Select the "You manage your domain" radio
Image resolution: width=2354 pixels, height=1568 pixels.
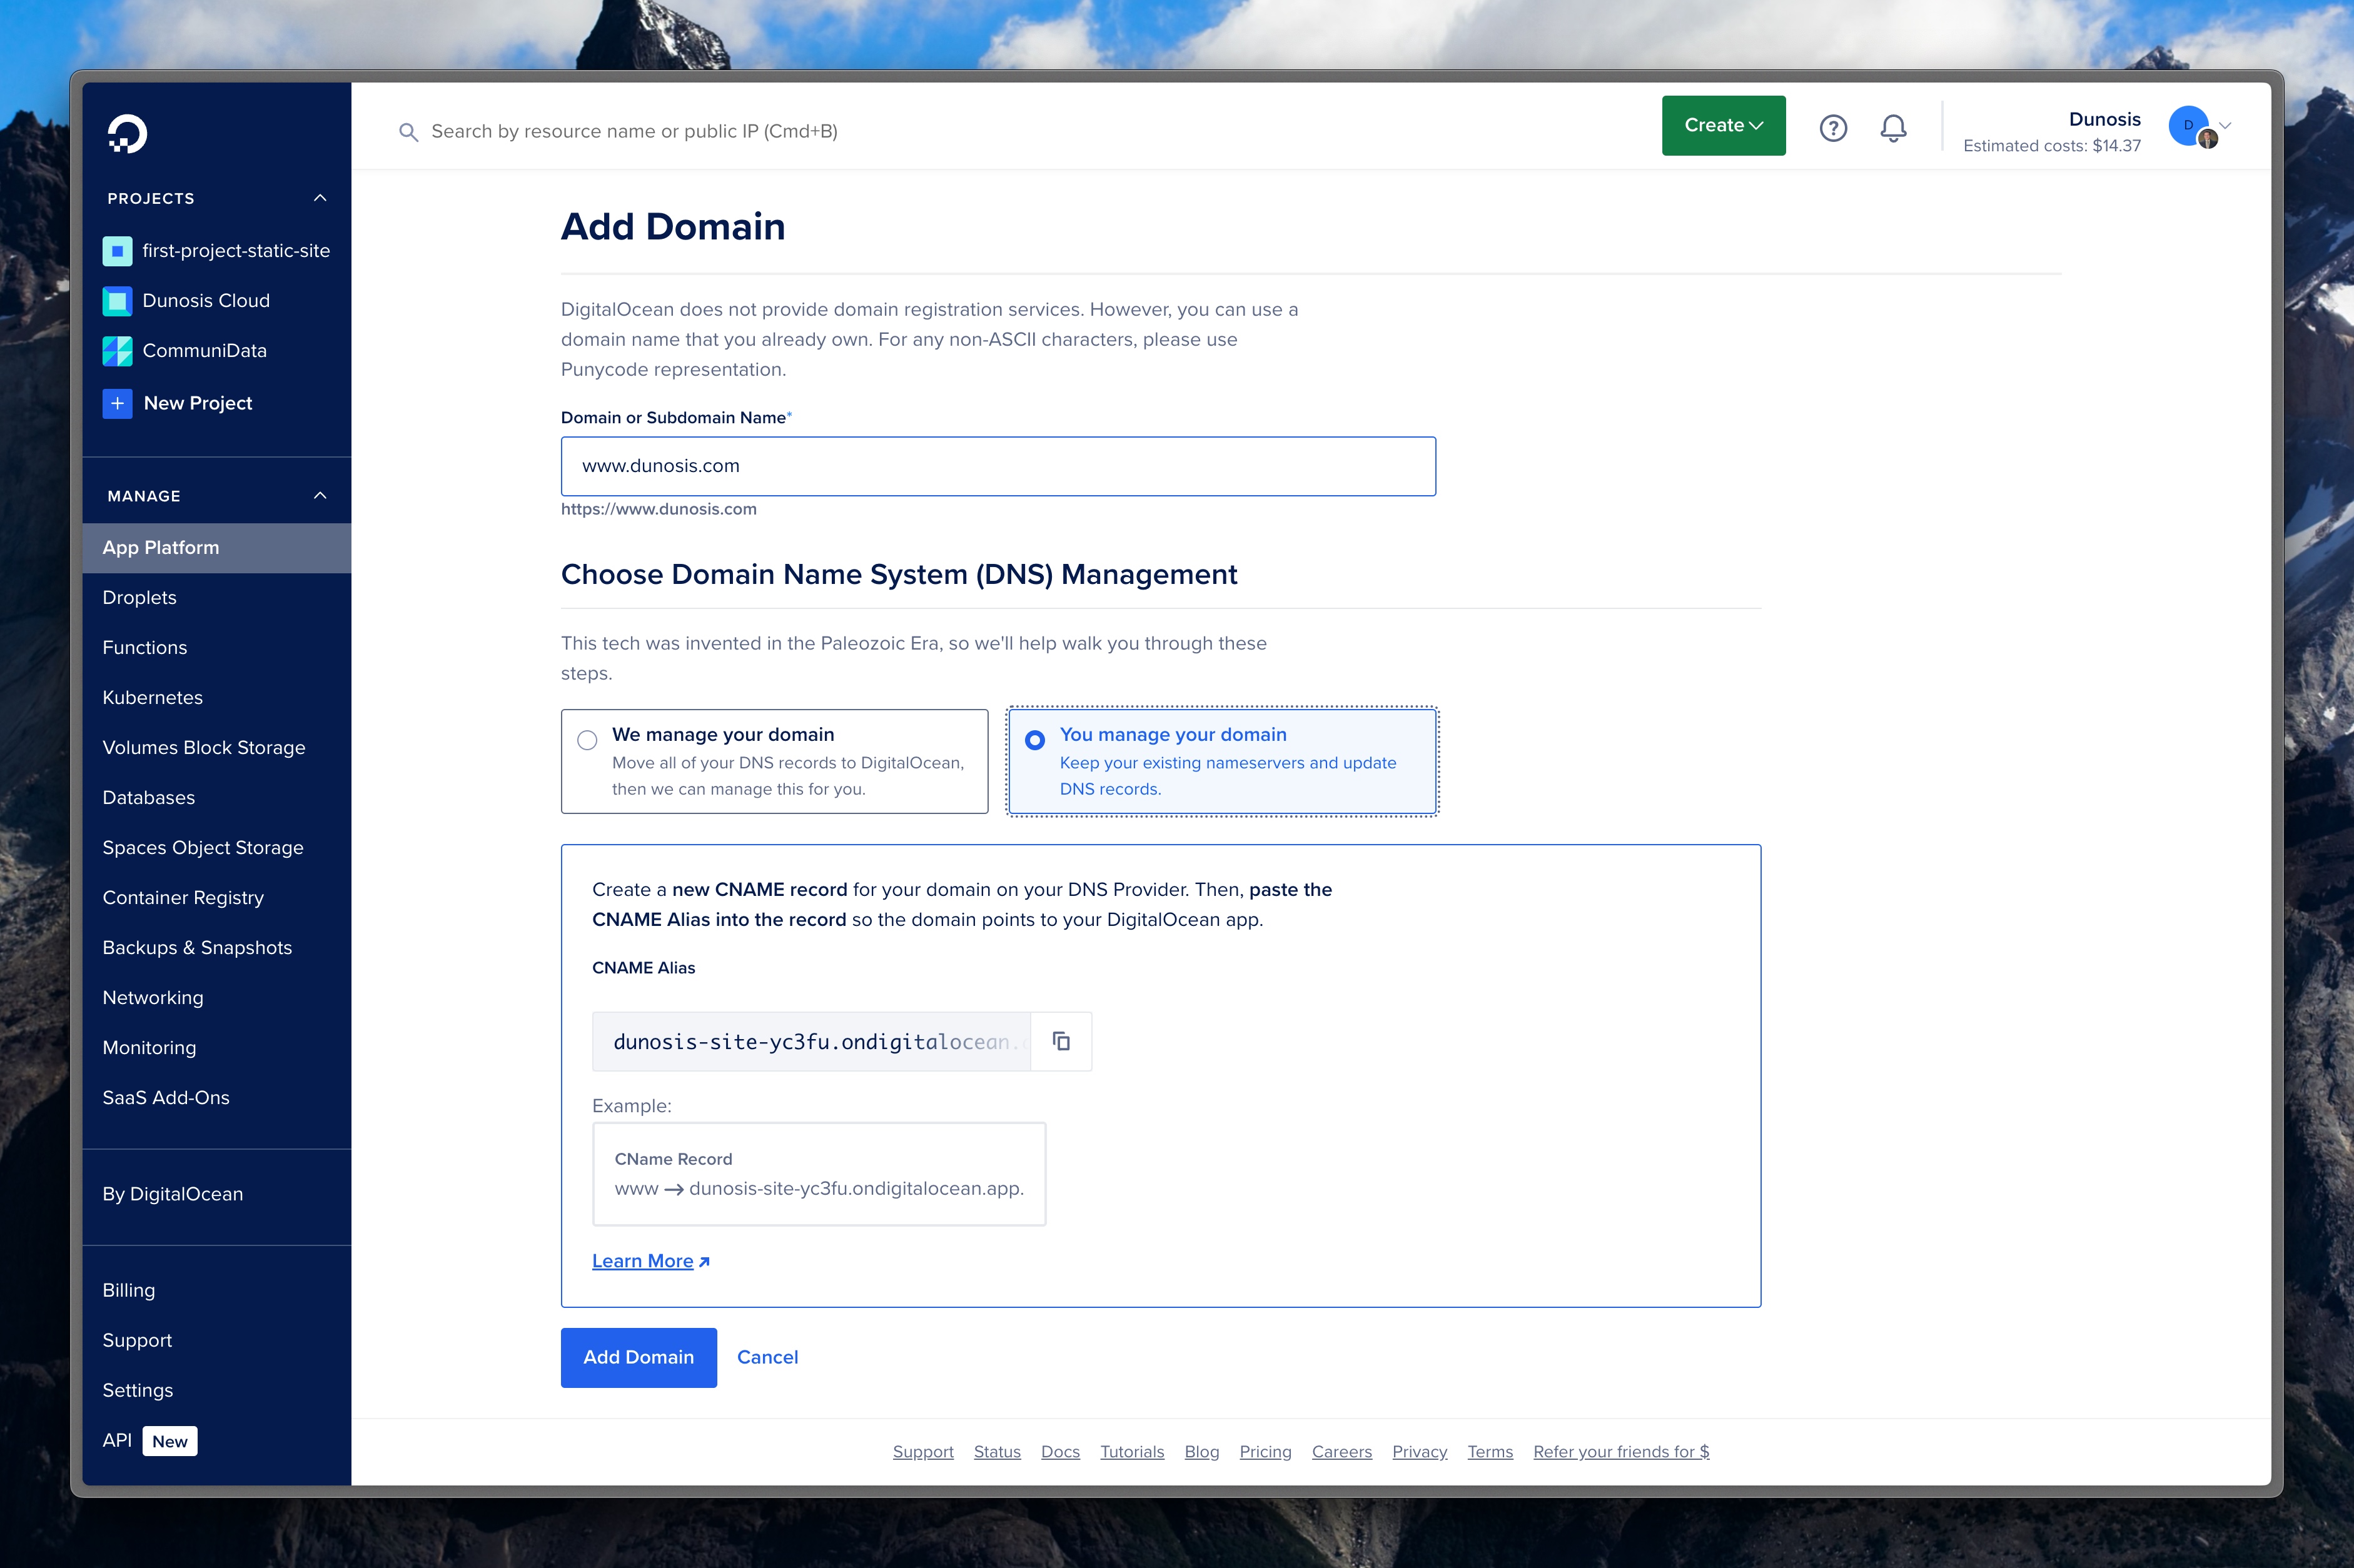click(1035, 740)
